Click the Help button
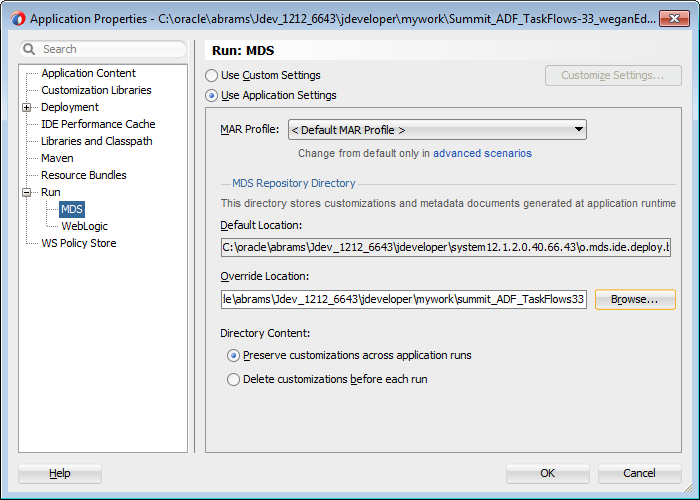 (60, 473)
